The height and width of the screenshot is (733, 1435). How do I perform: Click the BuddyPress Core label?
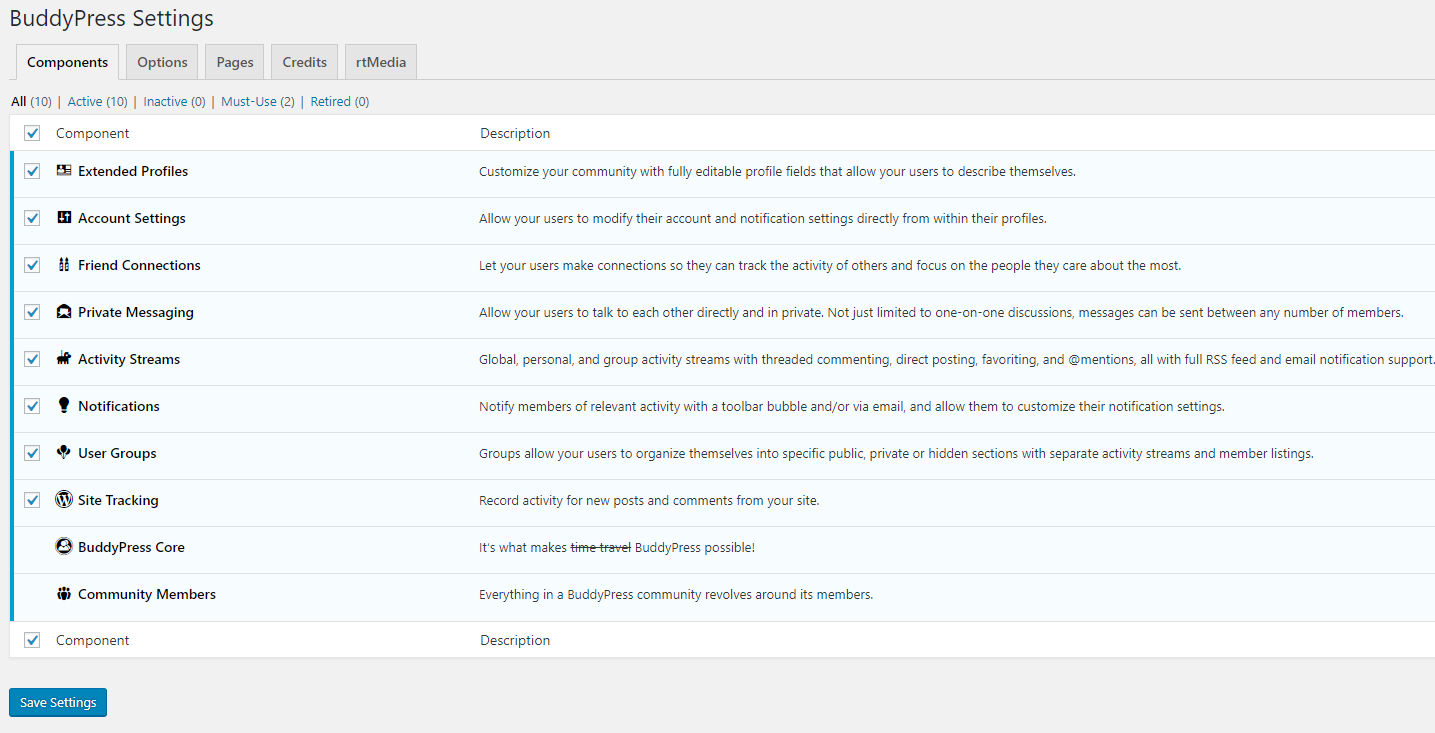click(131, 547)
